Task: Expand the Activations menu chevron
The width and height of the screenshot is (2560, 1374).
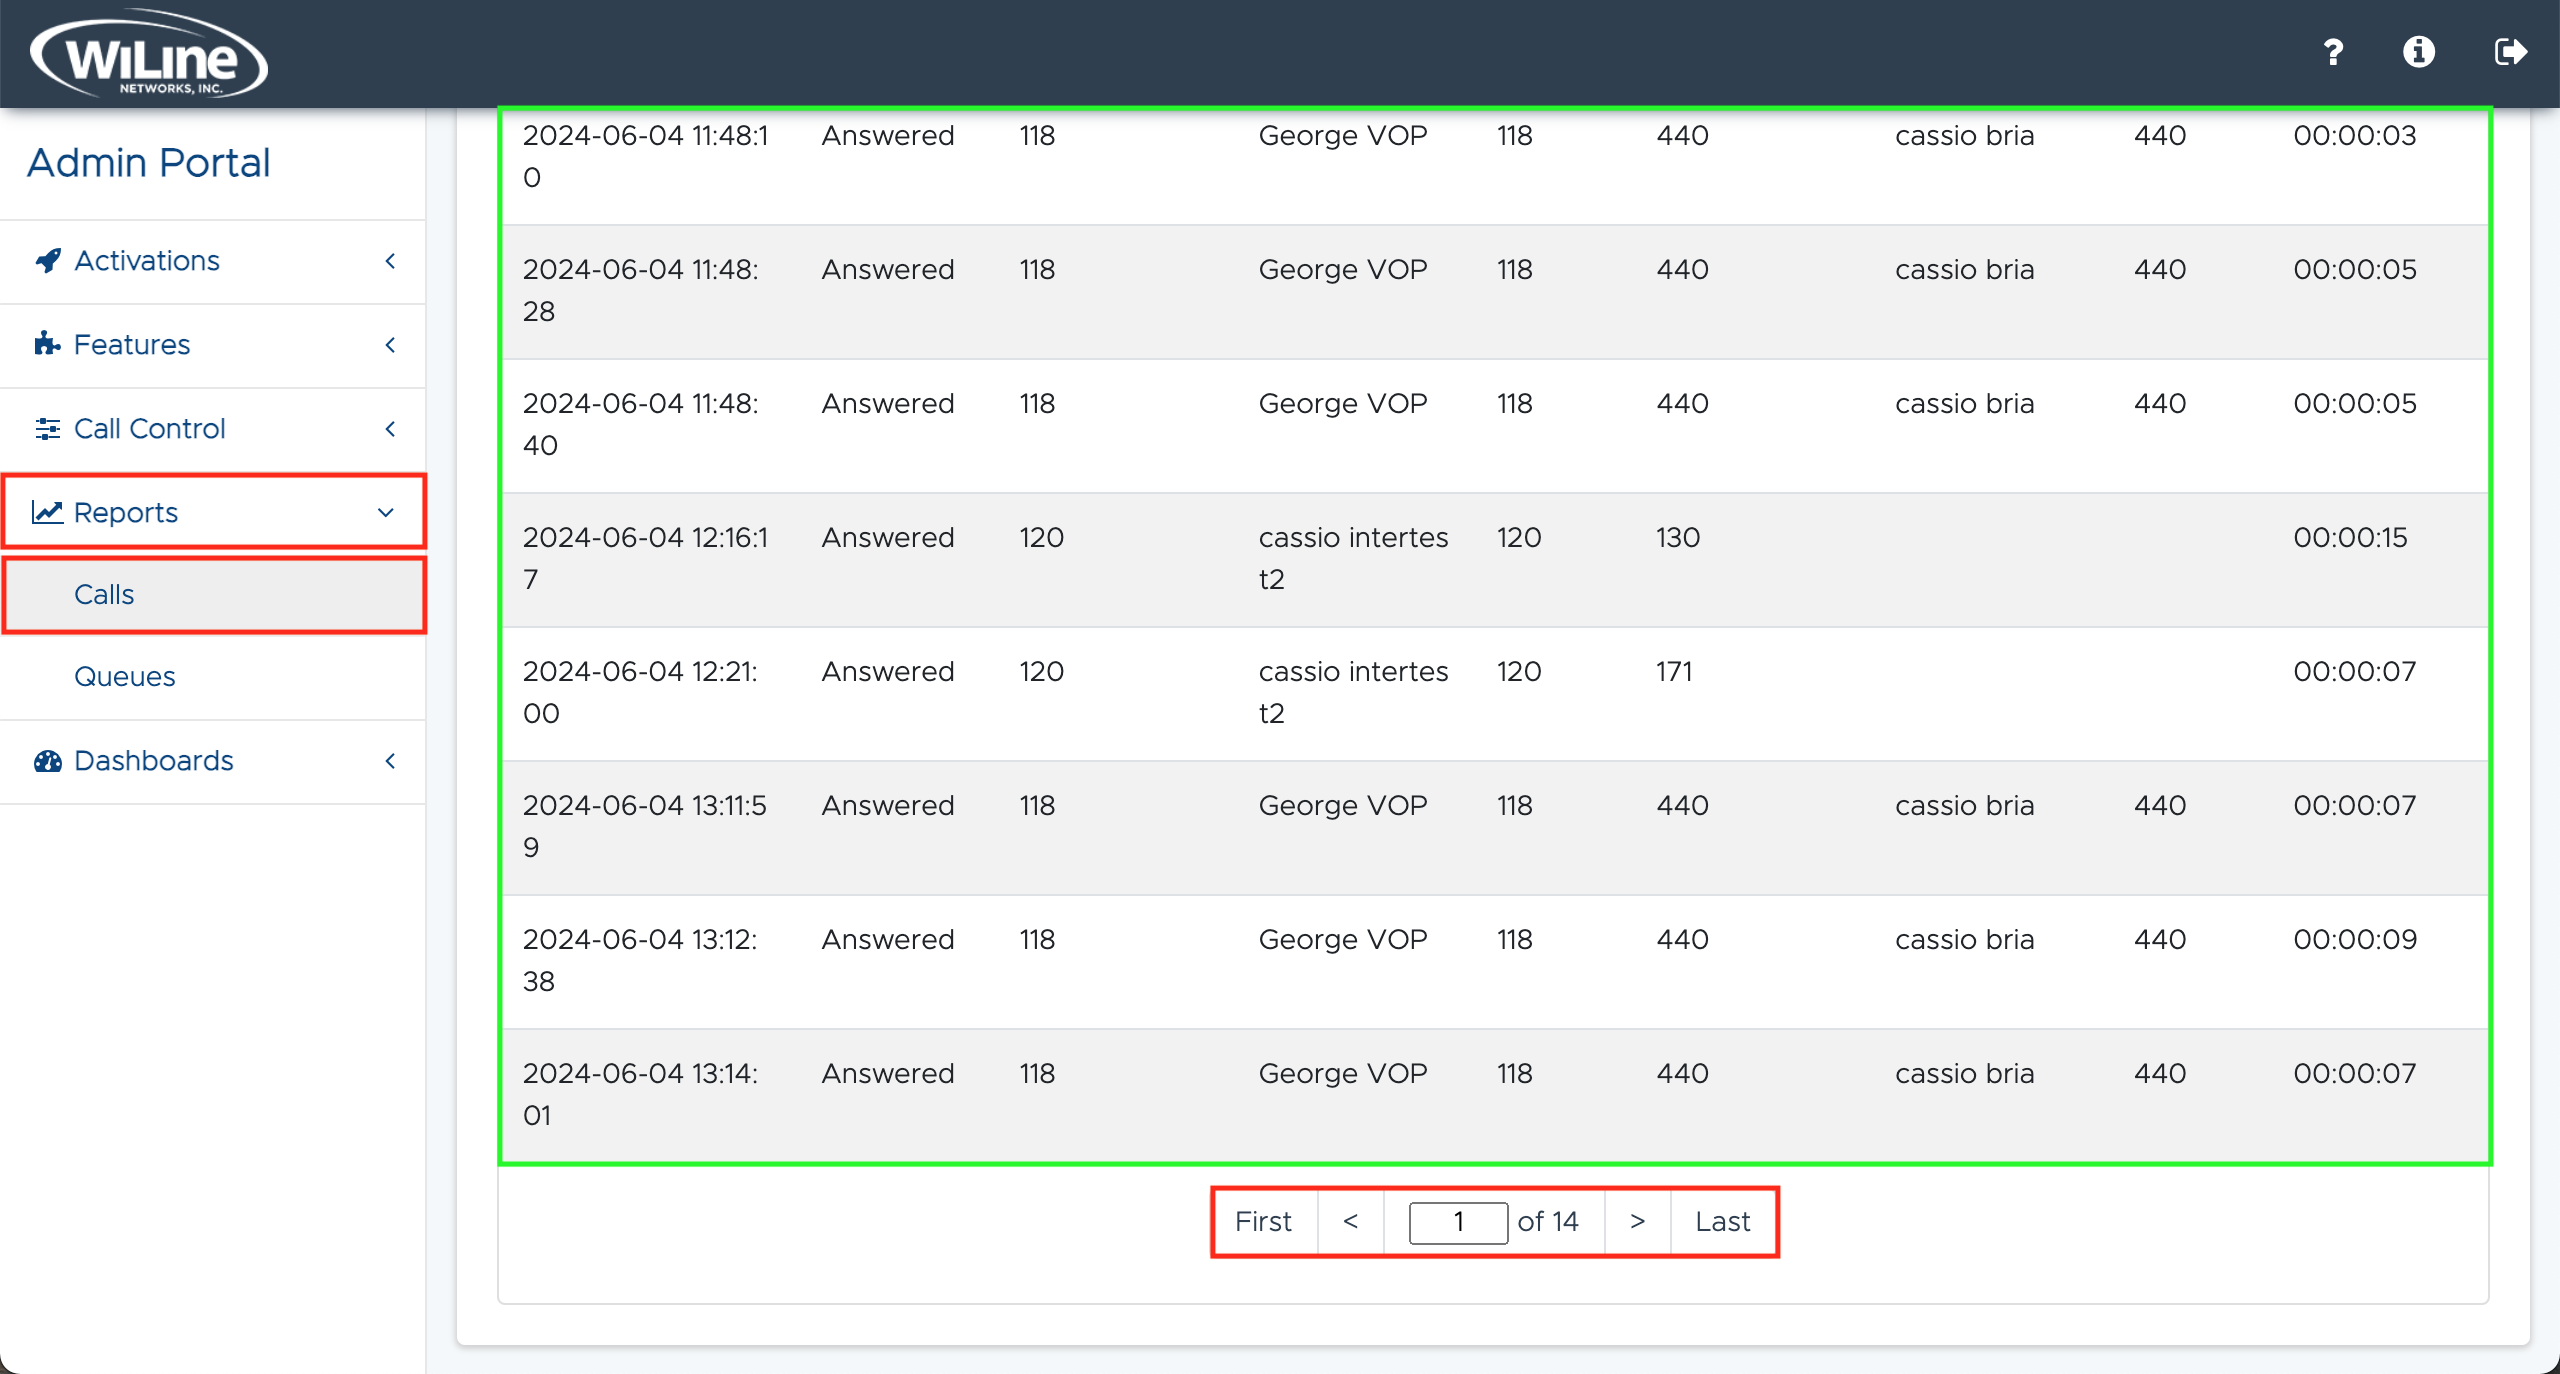Action: [x=390, y=261]
